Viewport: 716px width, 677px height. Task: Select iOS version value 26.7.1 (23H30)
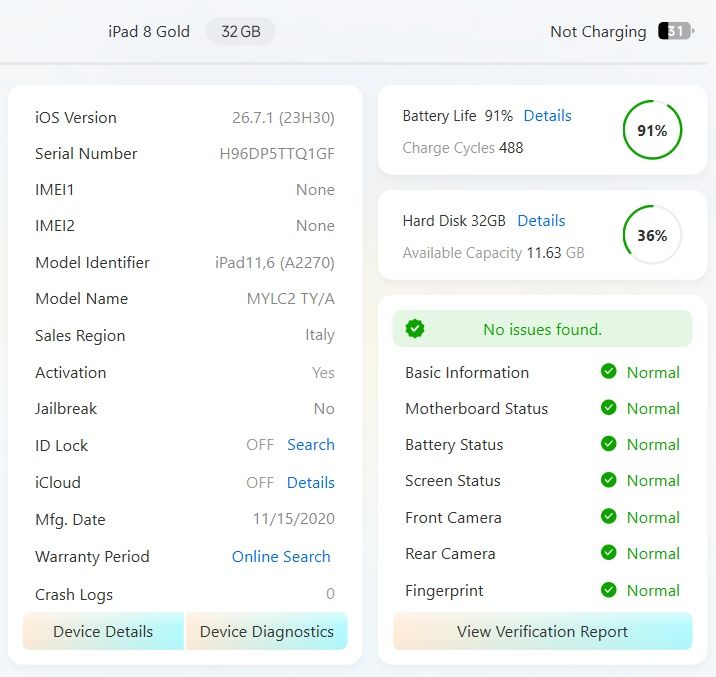[283, 118]
